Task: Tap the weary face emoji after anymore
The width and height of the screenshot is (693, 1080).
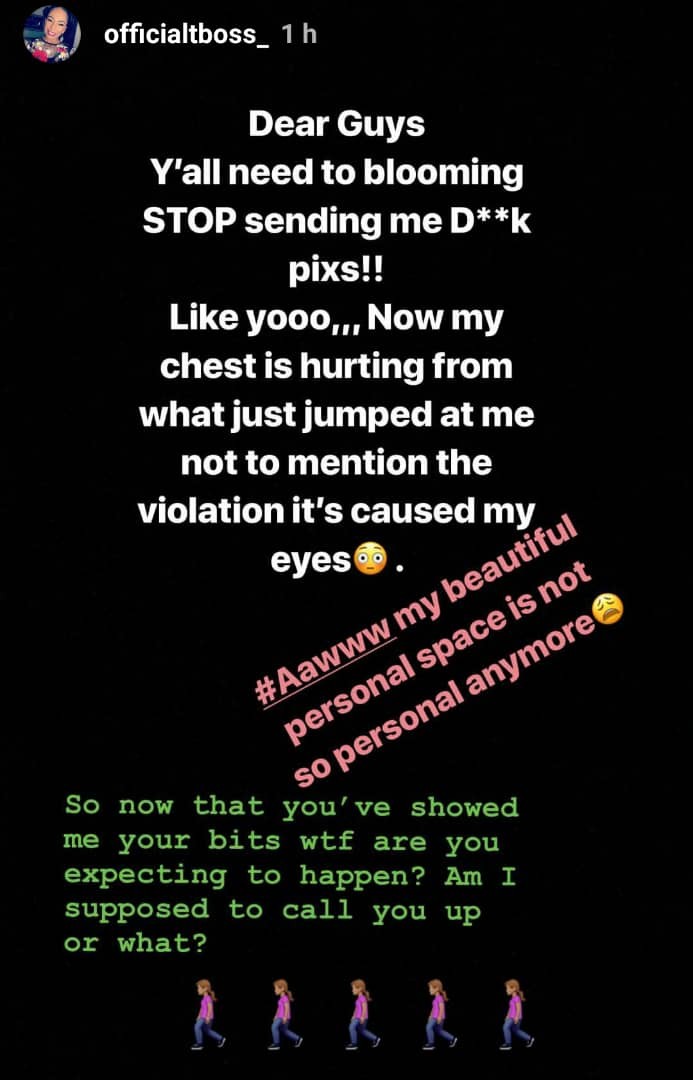Action: pos(608,608)
